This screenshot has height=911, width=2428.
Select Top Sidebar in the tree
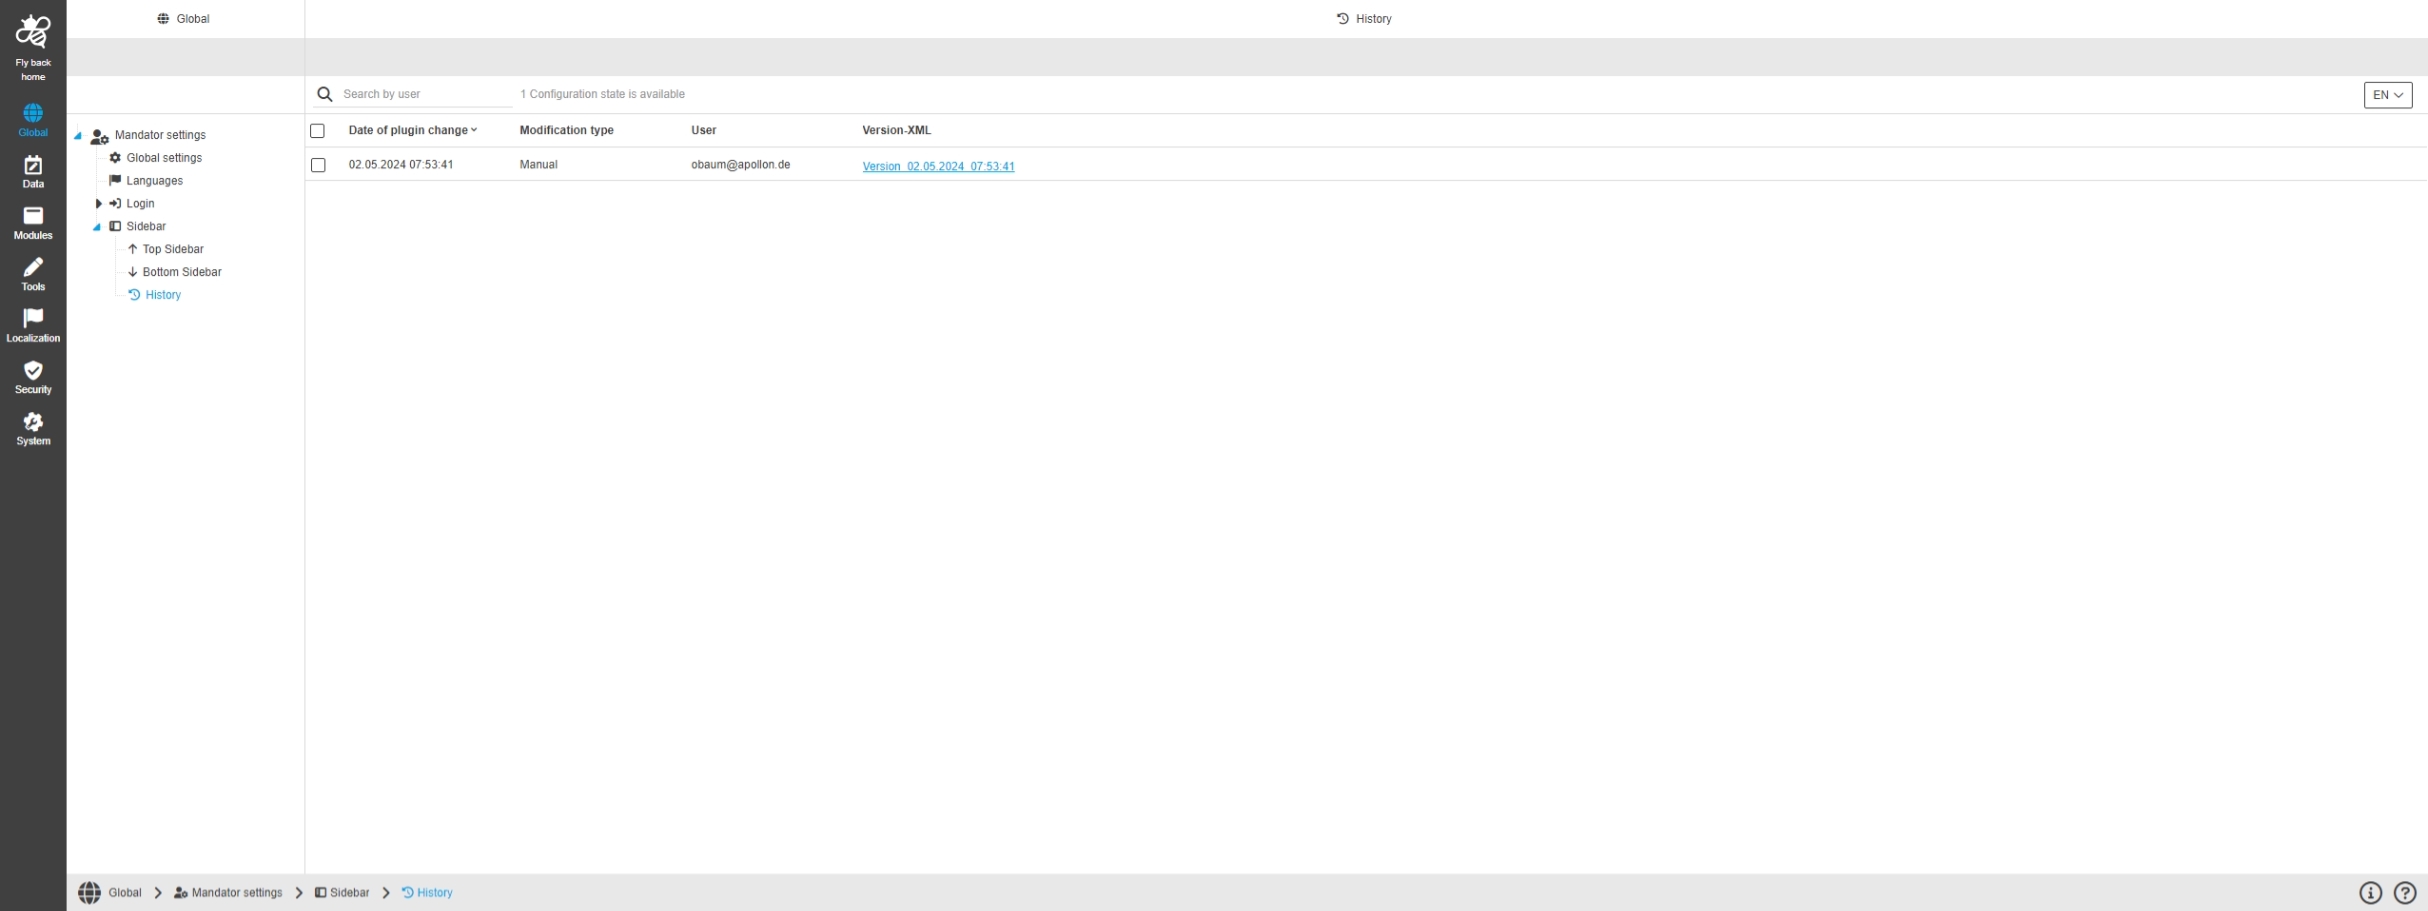173,249
